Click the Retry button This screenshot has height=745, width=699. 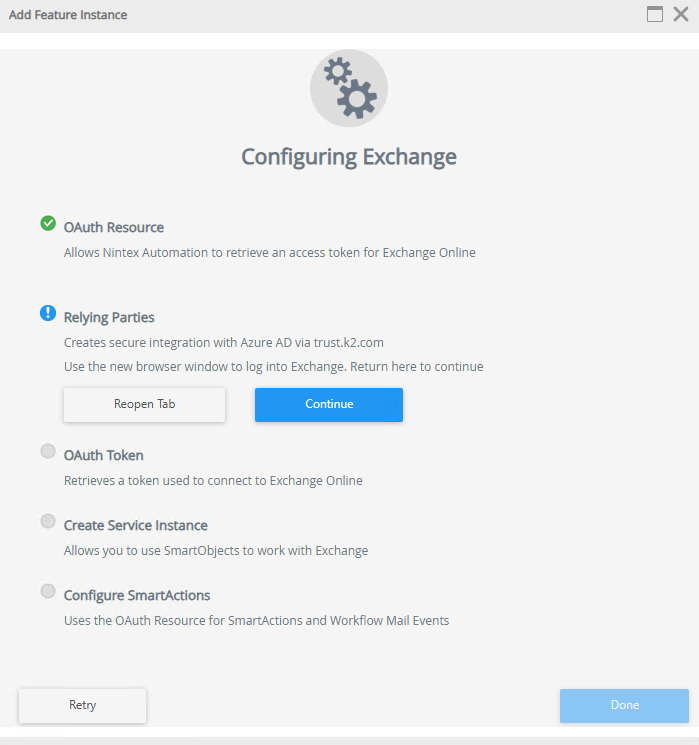83,705
